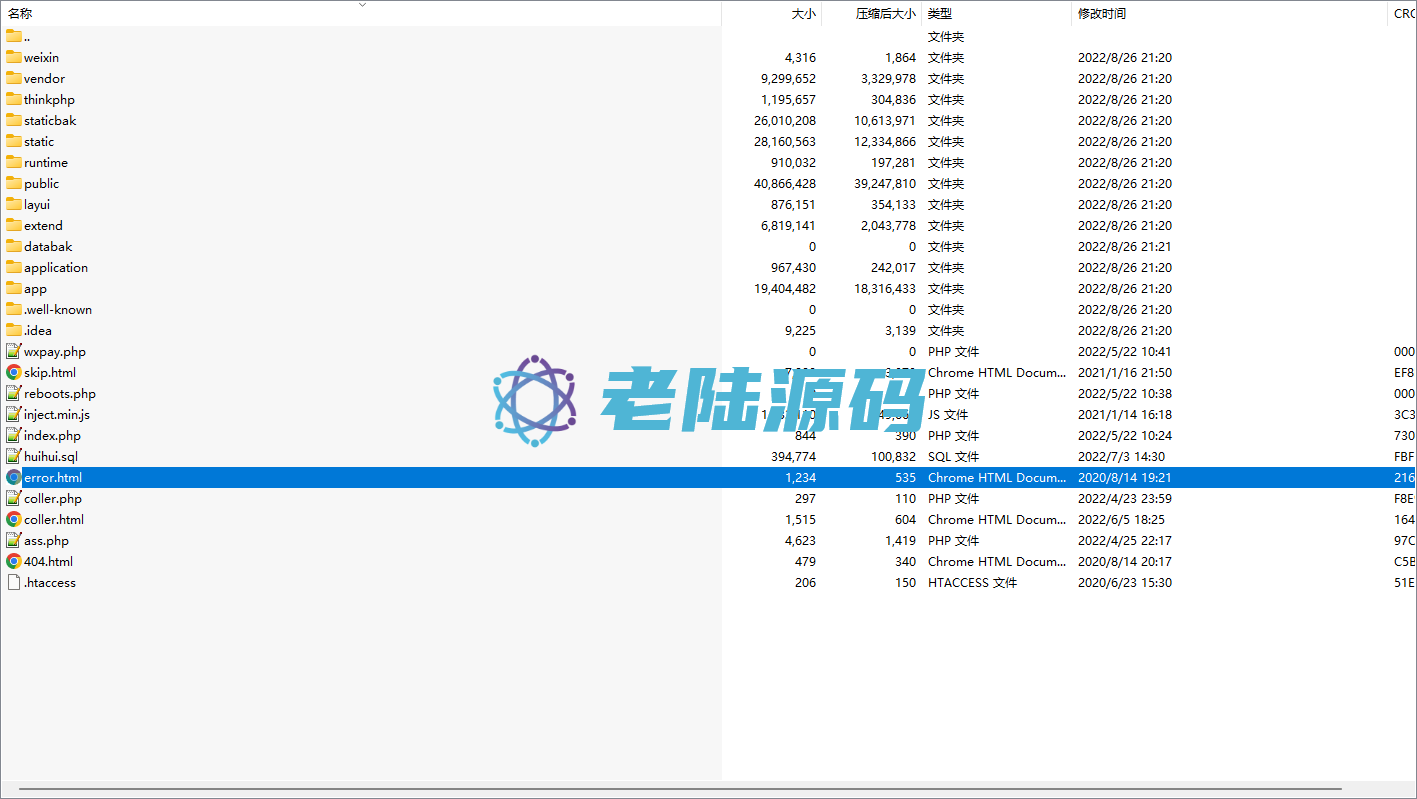This screenshot has width=1417, height=799.
Task: Click the Chrome icon beside 404.html
Action: tap(14, 561)
